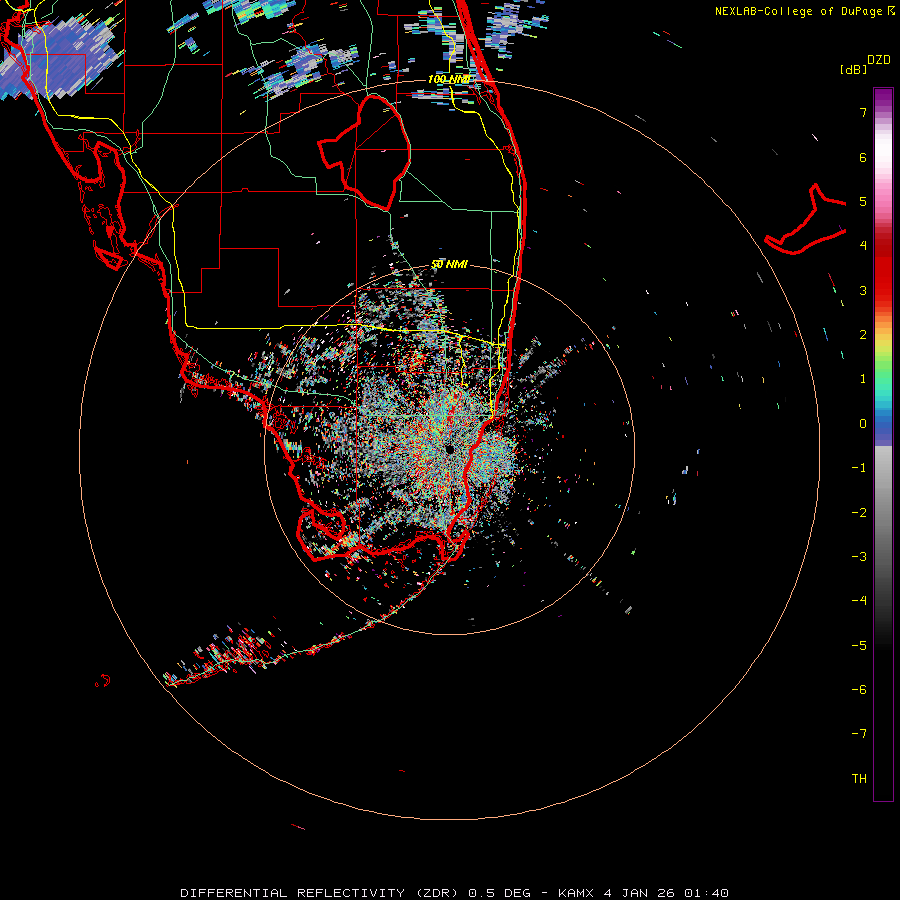Image resolution: width=900 pixels, height=900 pixels.
Task: Click the 1 value on color scale
Action: (863, 379)
